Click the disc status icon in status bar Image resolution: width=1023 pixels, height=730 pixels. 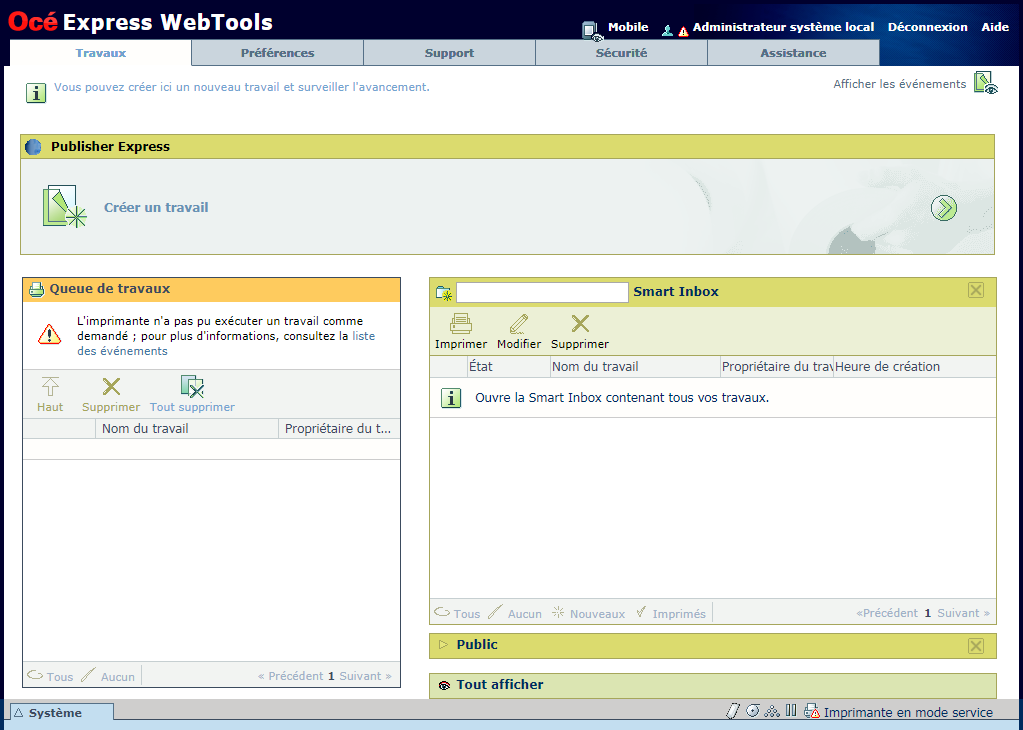pos(752,711)
